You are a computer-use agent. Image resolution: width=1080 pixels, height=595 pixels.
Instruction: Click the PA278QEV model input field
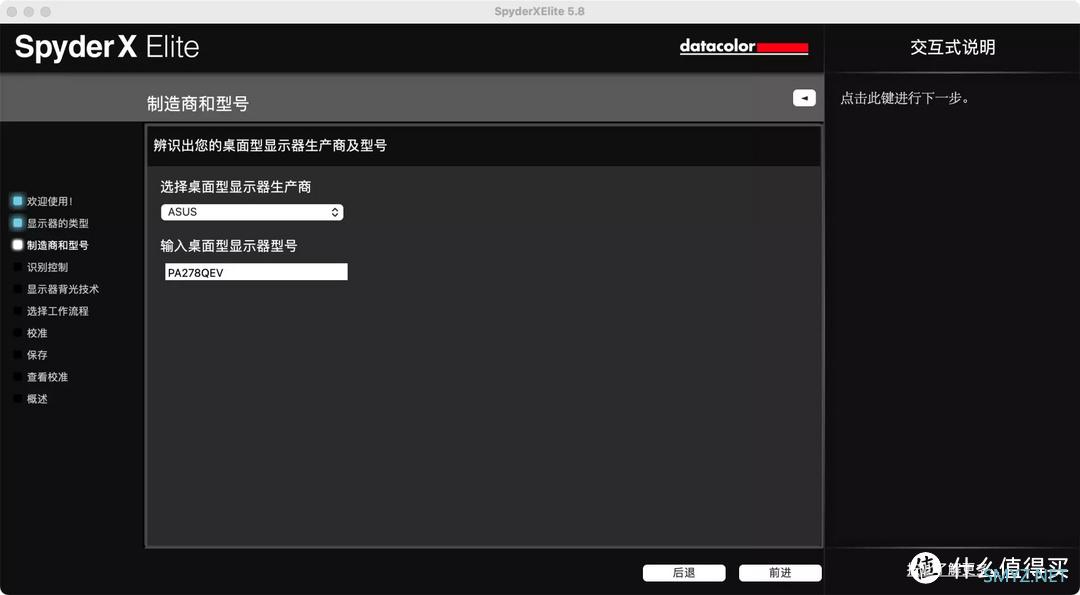[255, 271]
